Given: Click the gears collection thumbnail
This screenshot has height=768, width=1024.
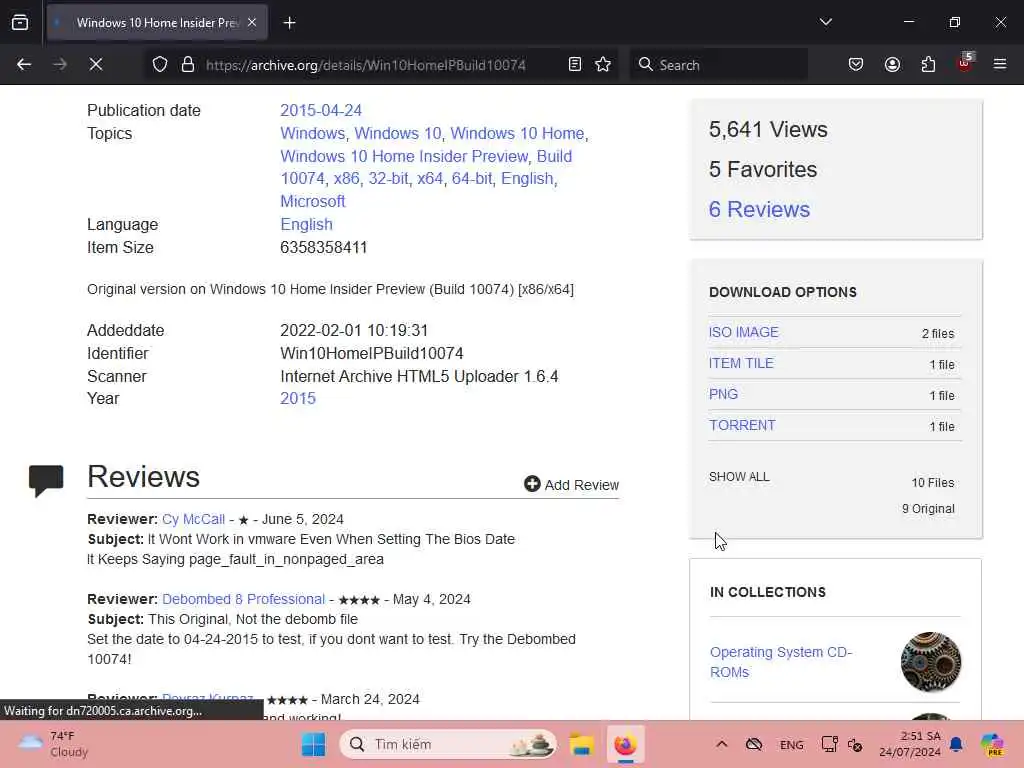Looking at the screenshot, I should coord(931,662).
